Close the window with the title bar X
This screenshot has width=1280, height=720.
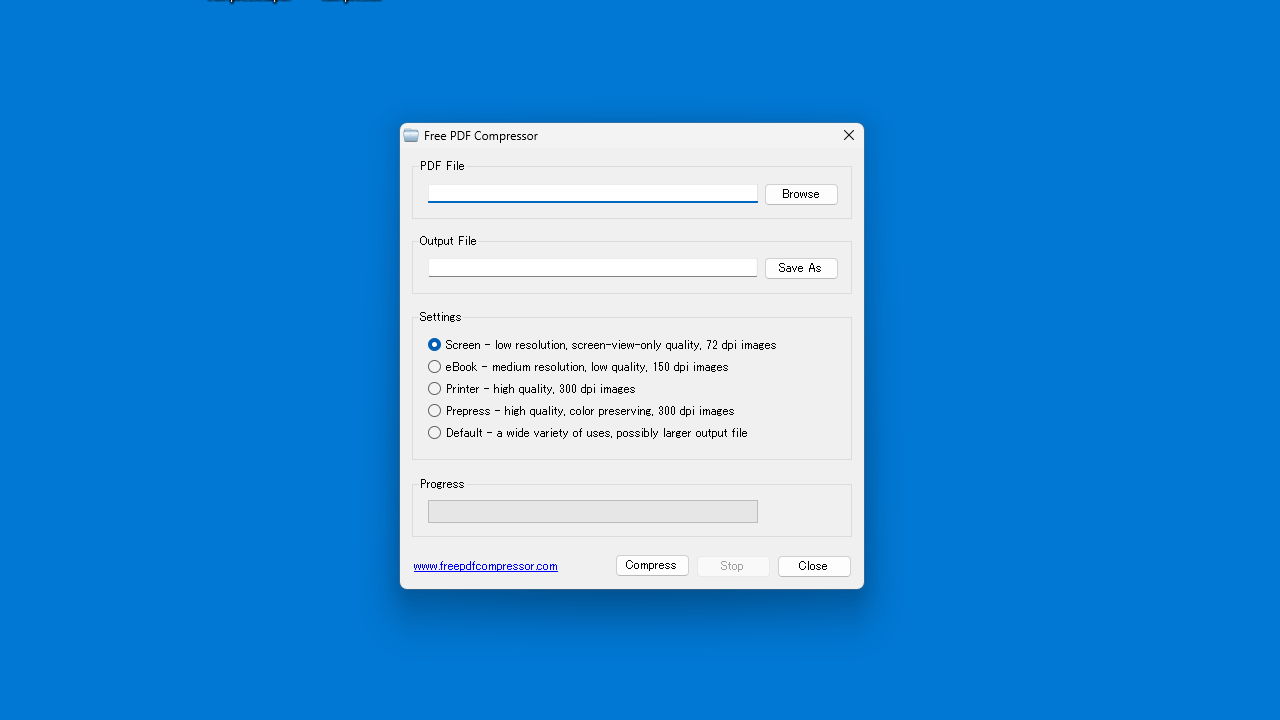(849, 135)
